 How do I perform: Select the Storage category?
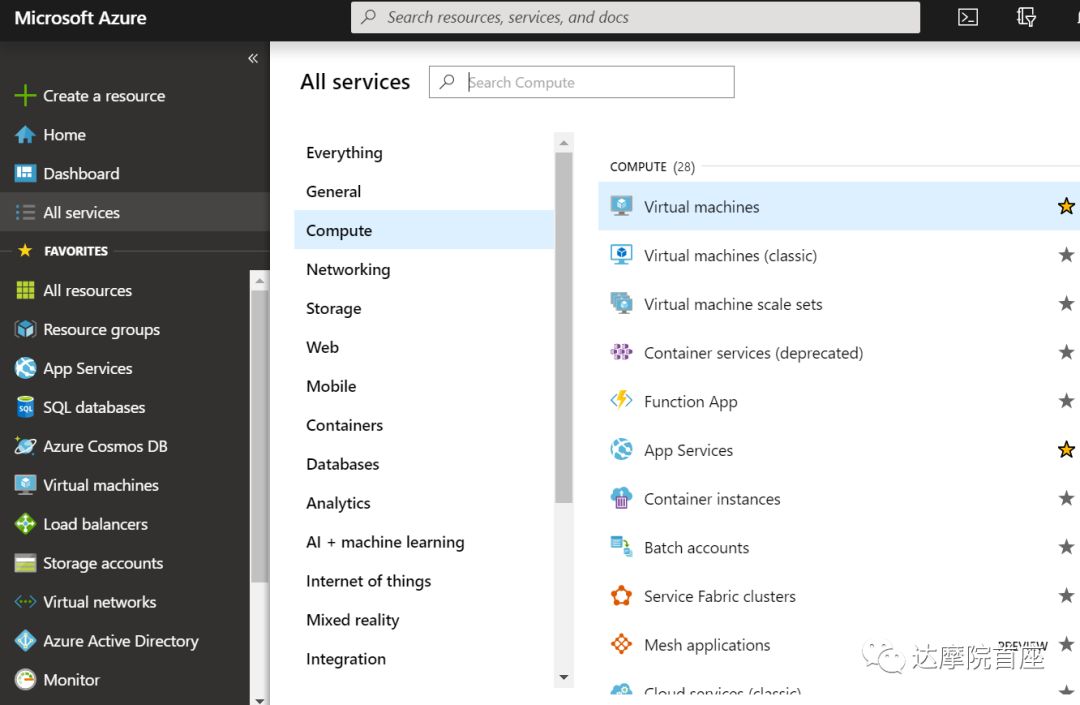(x=424, y=308)
